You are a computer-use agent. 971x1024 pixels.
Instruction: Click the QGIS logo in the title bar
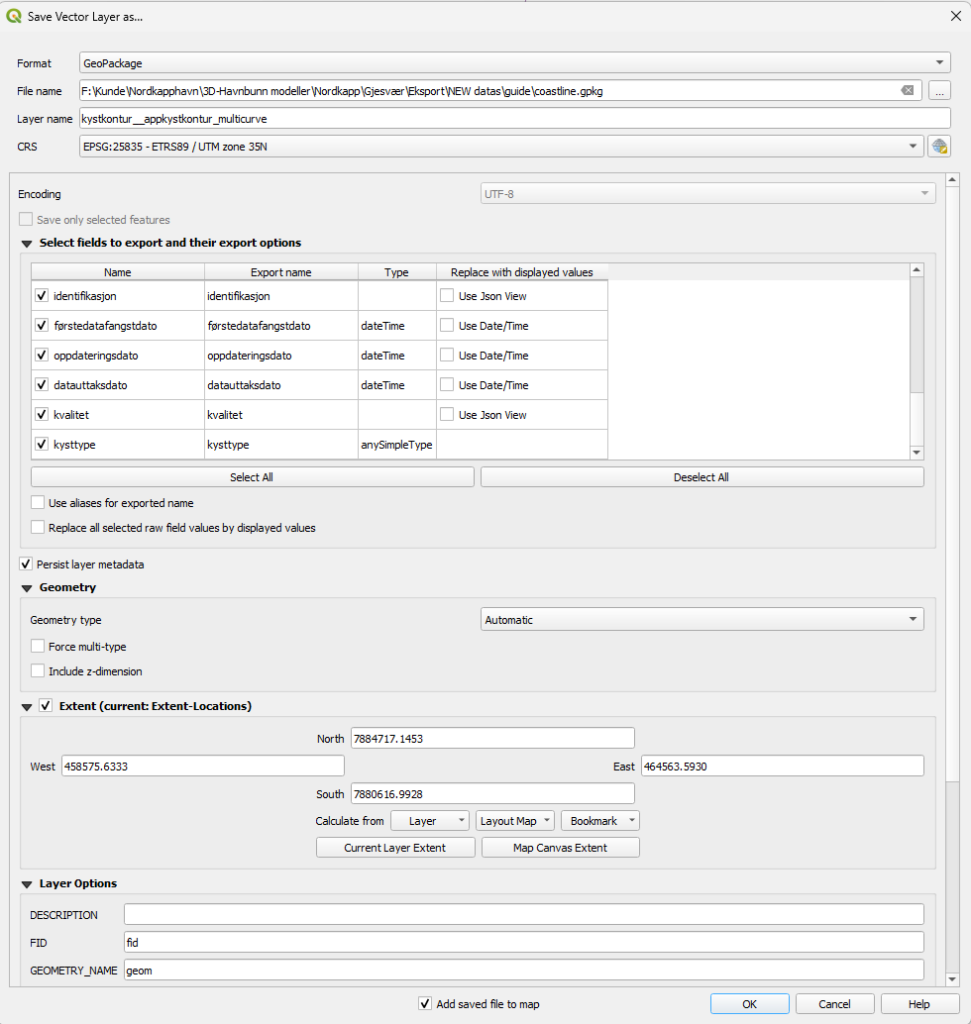(13, 16)
